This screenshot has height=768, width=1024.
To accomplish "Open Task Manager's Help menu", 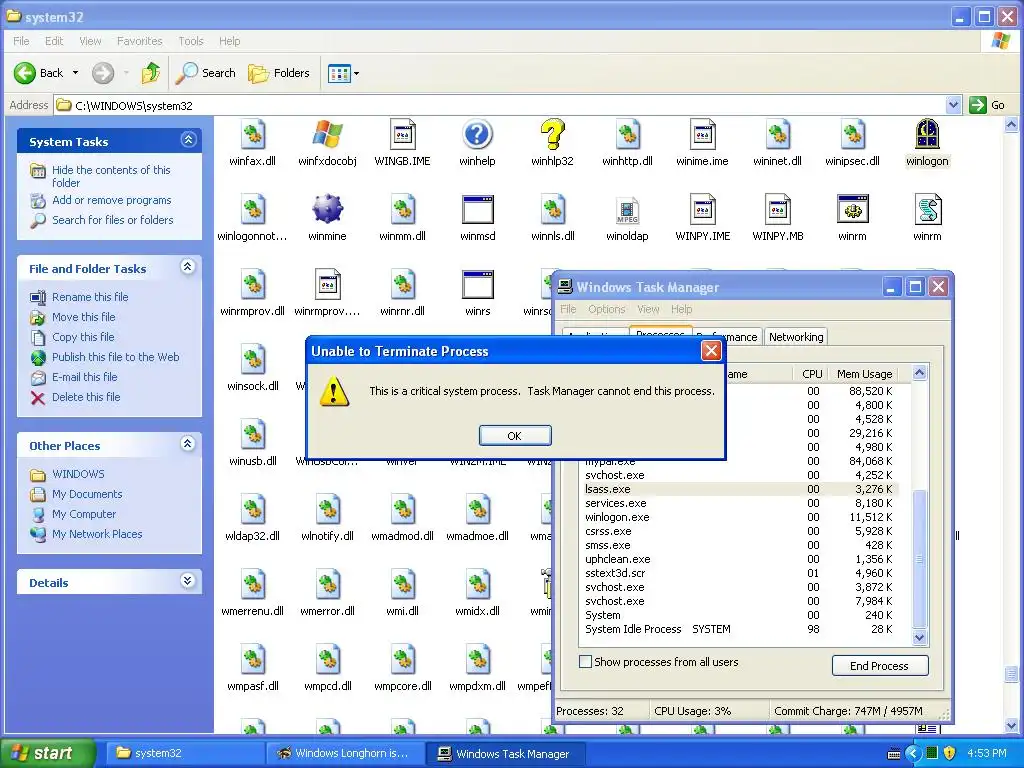I will pyautogui.click(x=681, y=309).
